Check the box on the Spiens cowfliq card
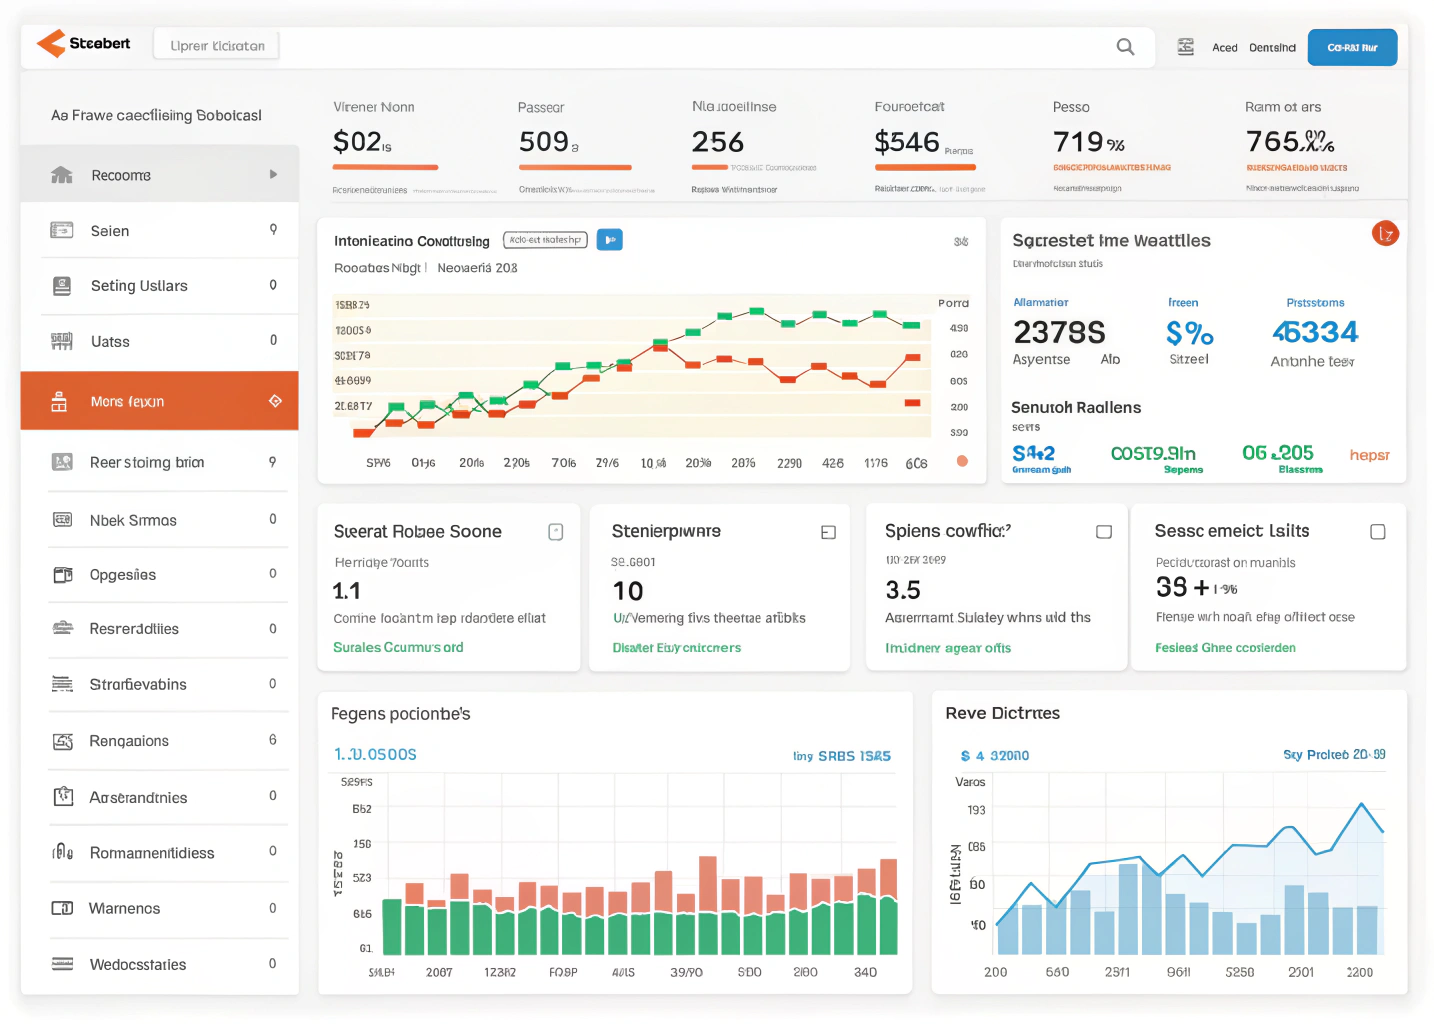Image resolution: width=1434 pixels, height=1024 pixels. click(x=1104, y=531)
